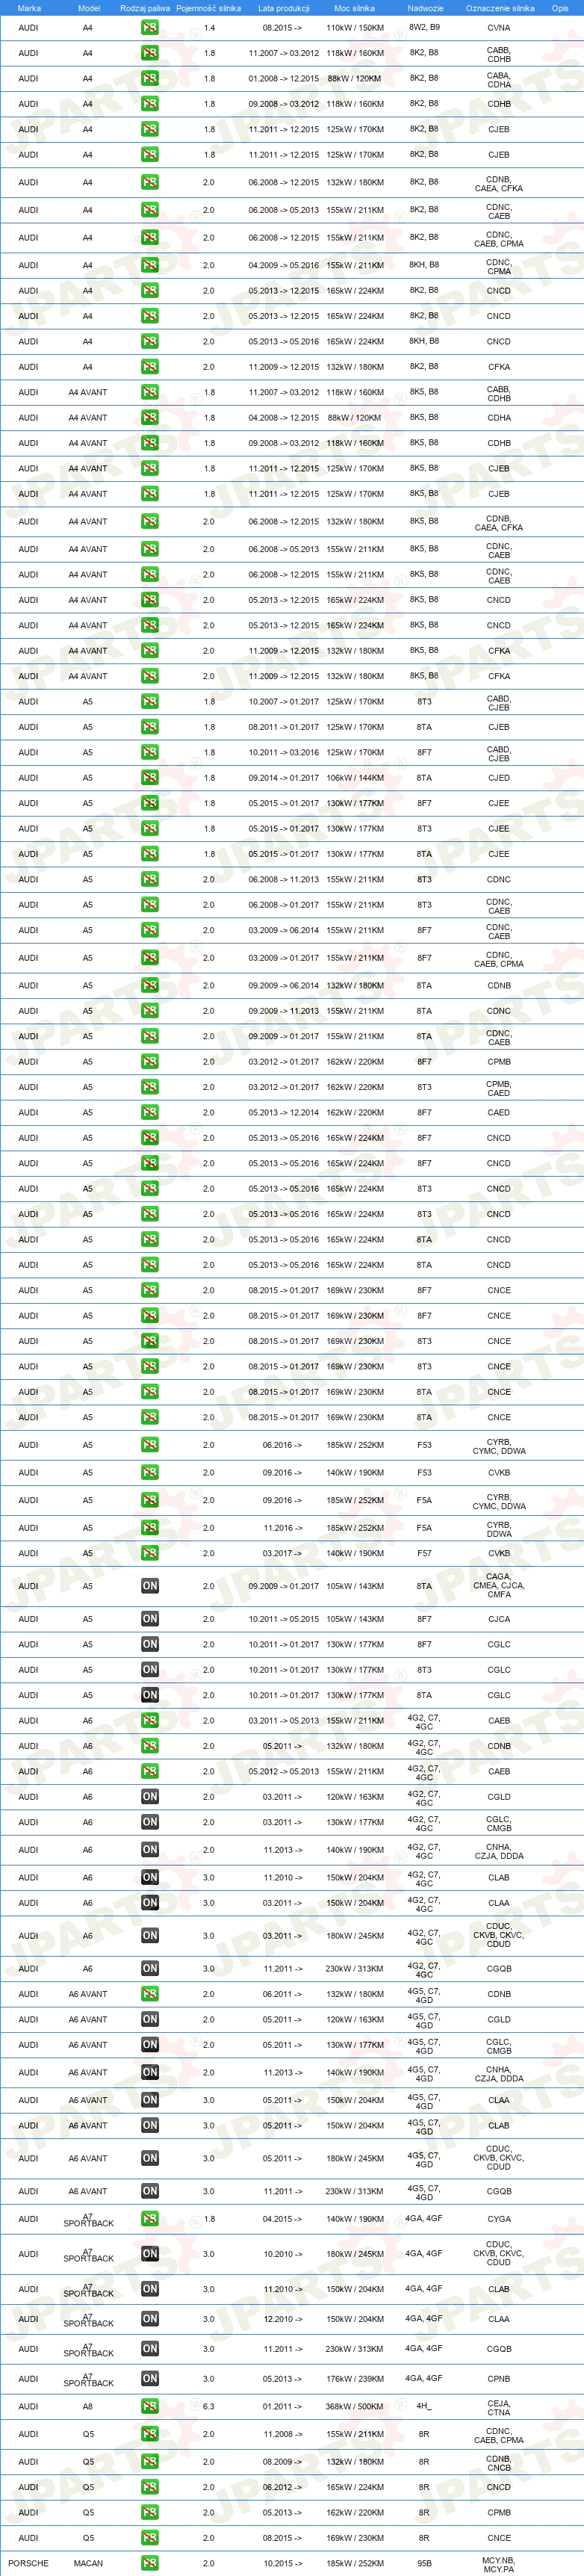584x2576 pixels.
Task: Click the diesel ON icon in the A6 4G2 CGQB row
Action: [149, 1968]
